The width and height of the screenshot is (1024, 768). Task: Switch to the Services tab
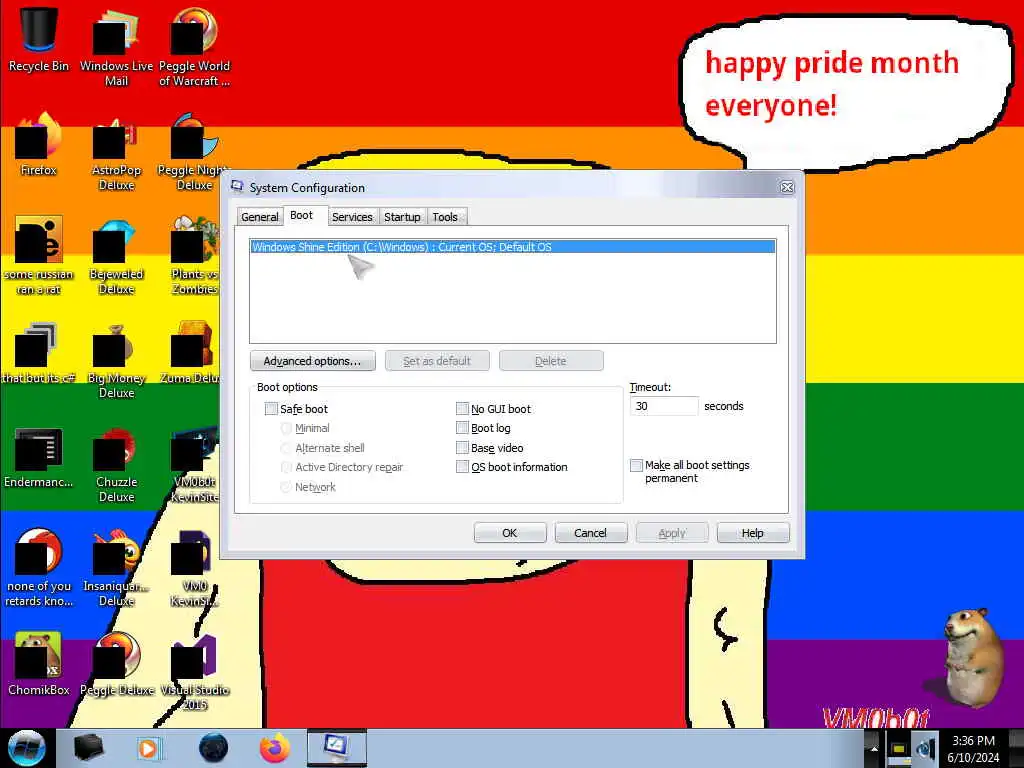[352, 217]
